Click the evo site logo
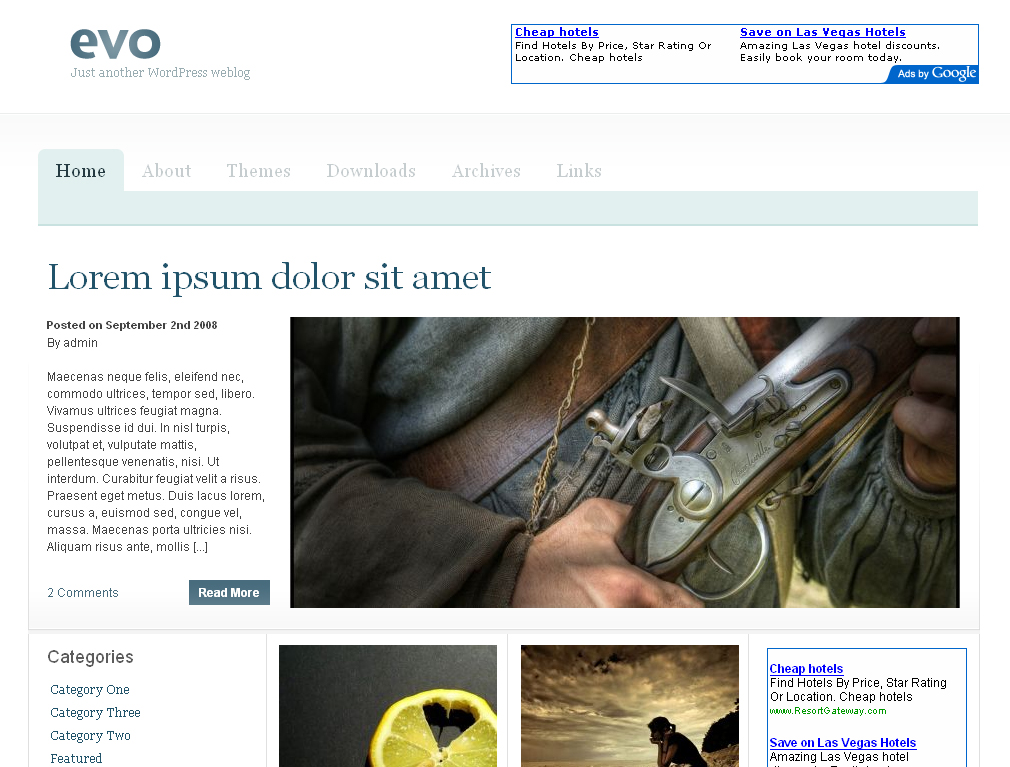This screenshot has height=767, width=1010. point(115,43)
